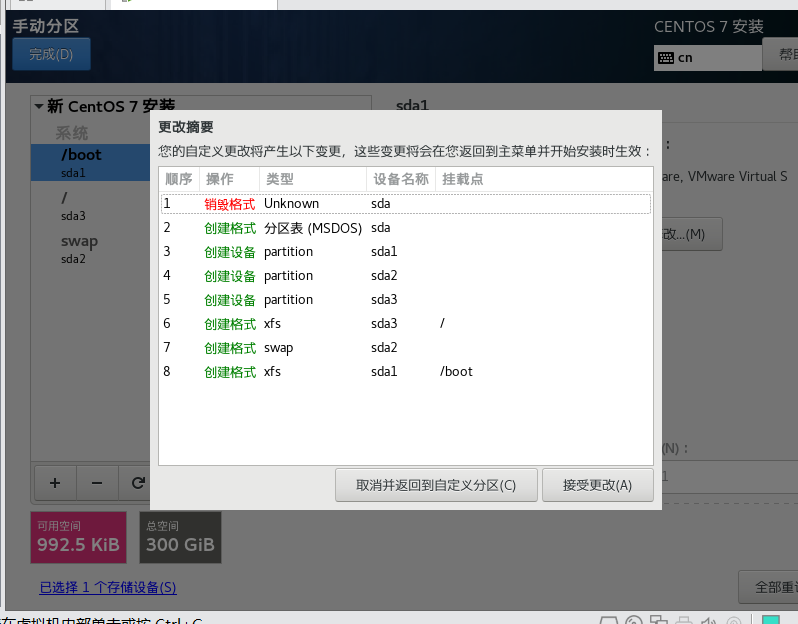Image resolution: width=798 pixels, height=624 pixels.
Task: Open 已选择 1 个存储设备(S) link
Action: point(108,587)
